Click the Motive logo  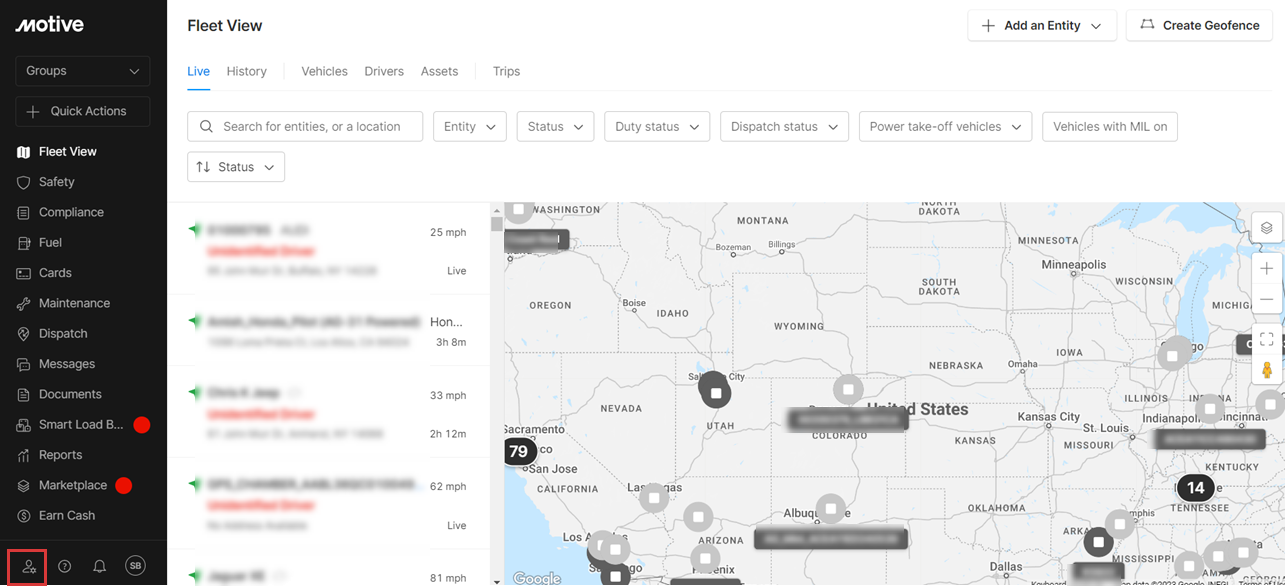click(49, 25)
